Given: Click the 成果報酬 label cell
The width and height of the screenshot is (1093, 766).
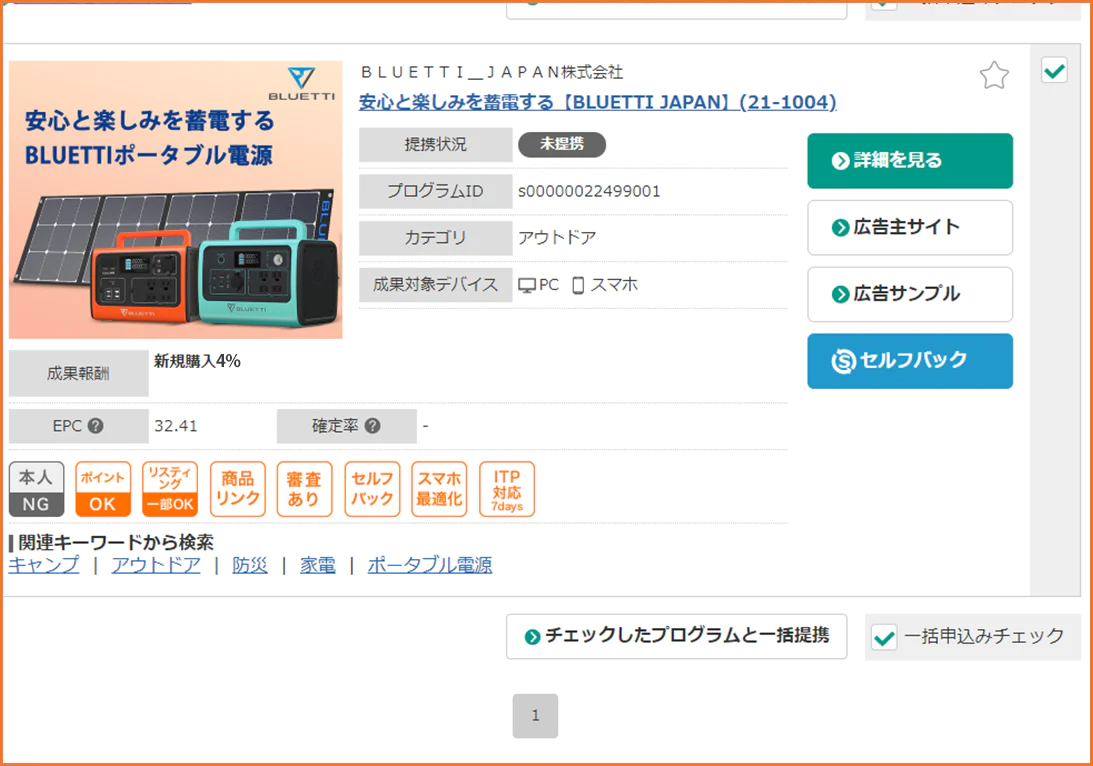Looking at the screenshot, I should coord(79,374).
